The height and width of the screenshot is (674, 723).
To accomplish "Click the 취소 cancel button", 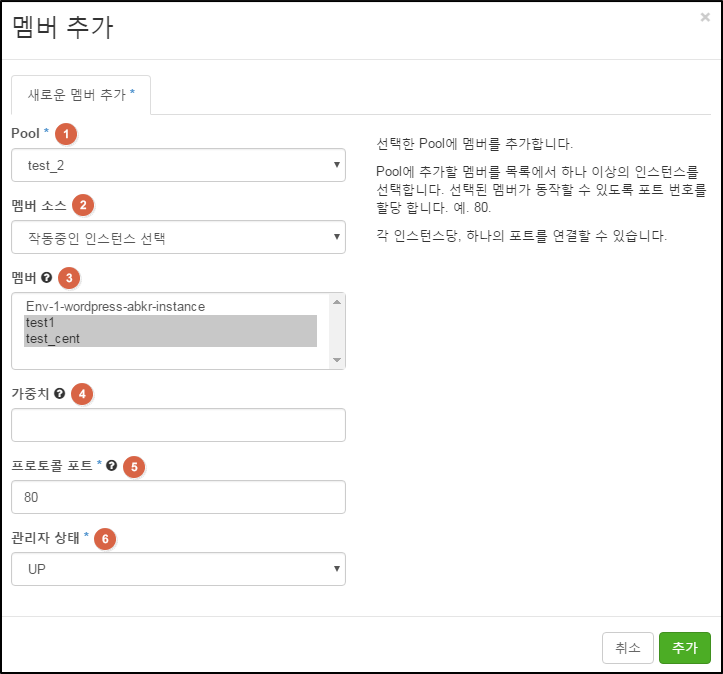I will tap(628, 648).
